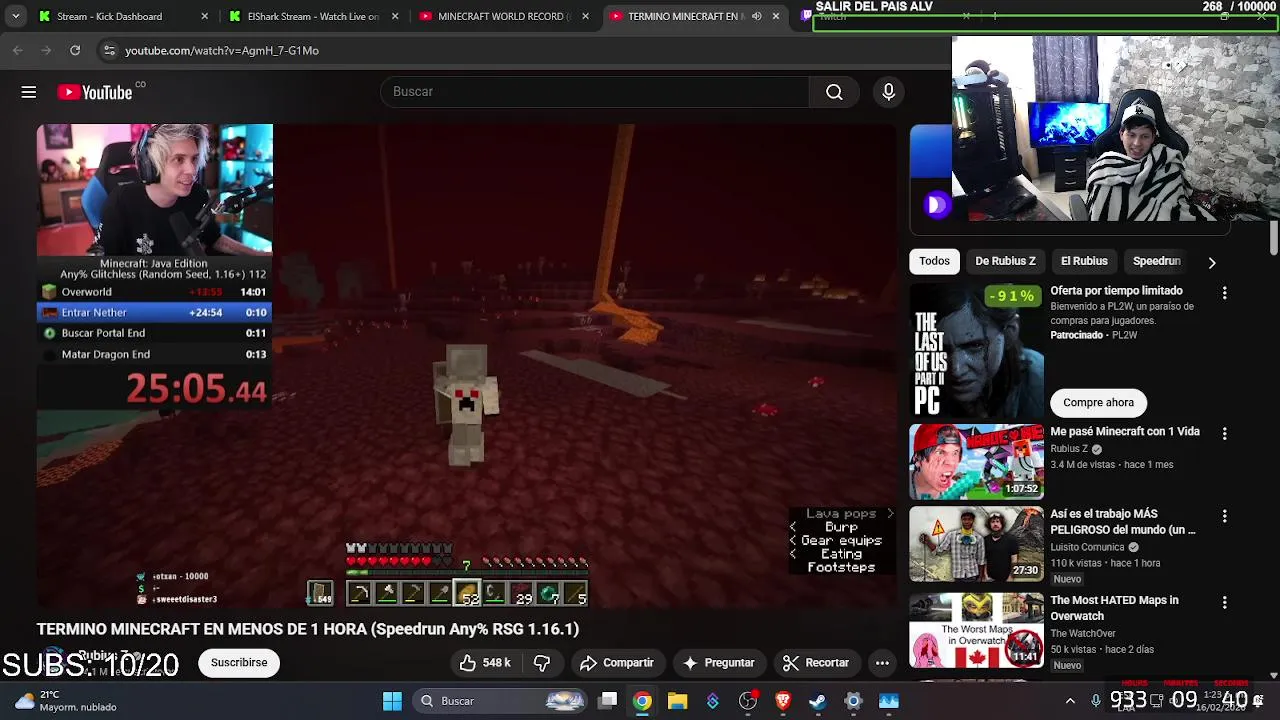Open The Last of Us ad thumbnail
This screenshot has width=1280, height=720.
click(x=976, y=350)
